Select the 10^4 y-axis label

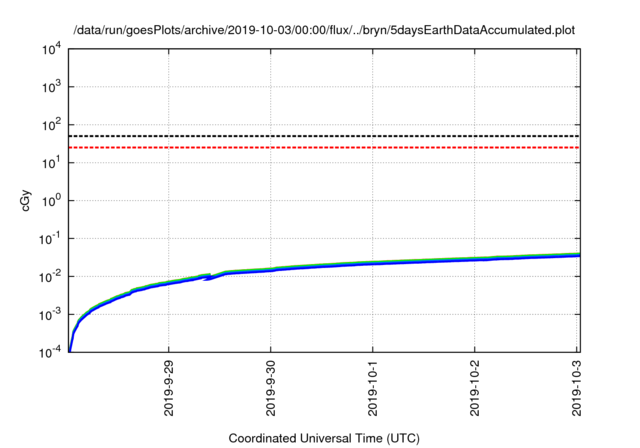click(51, 49)
